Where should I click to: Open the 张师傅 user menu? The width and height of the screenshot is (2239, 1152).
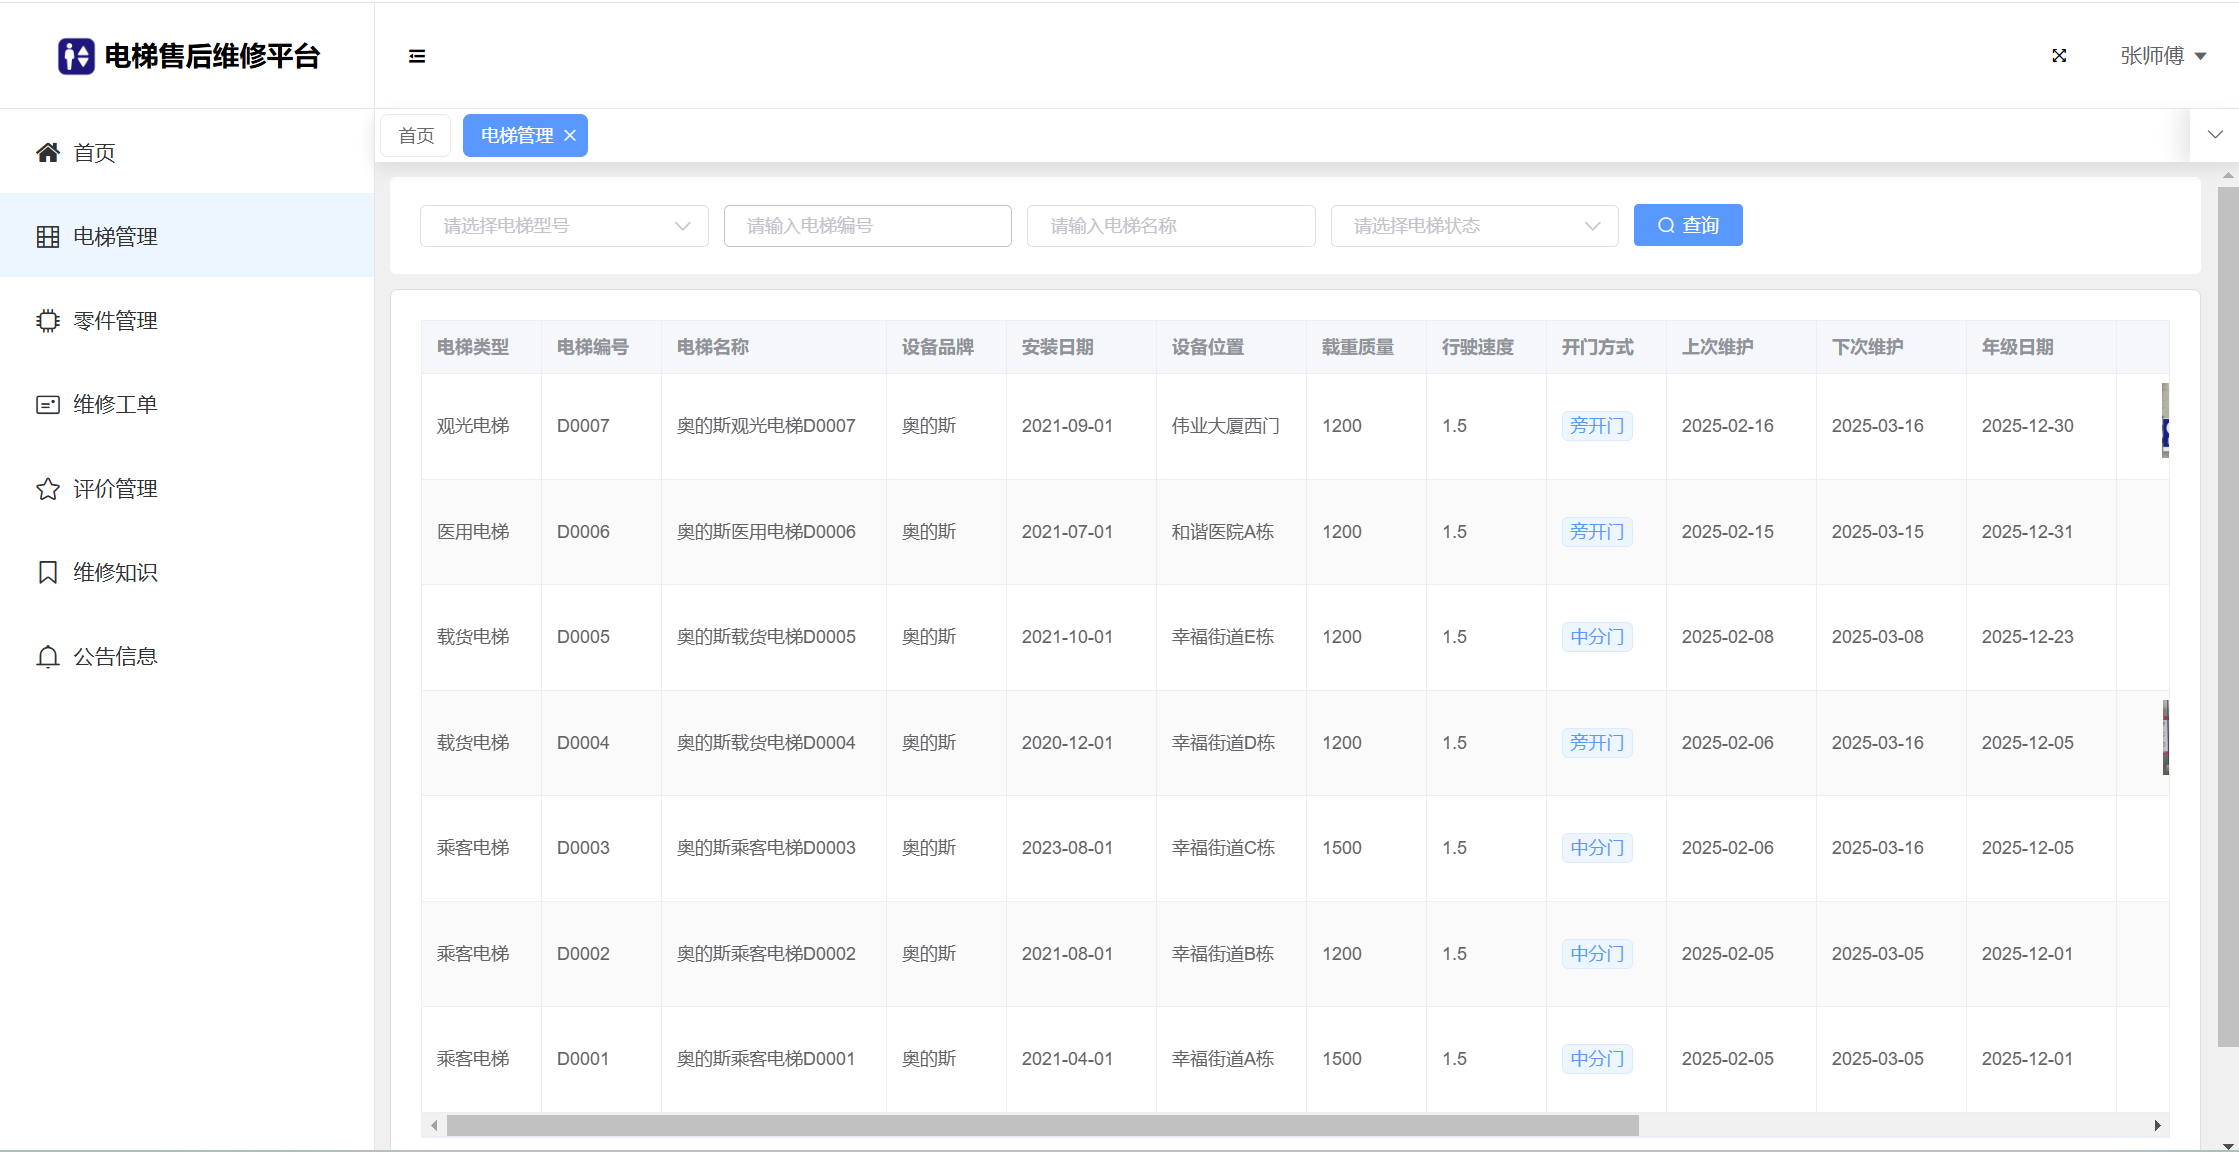tap(2162, 56)
